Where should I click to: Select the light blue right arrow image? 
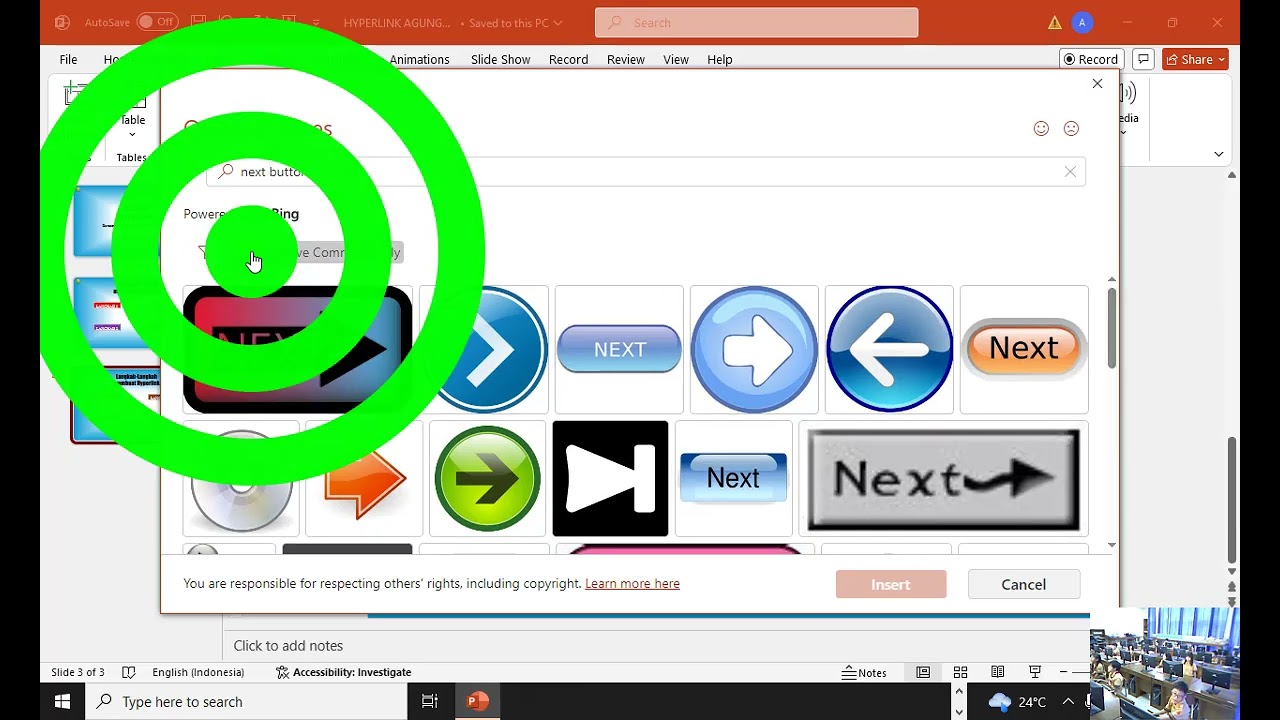(754, 349)
